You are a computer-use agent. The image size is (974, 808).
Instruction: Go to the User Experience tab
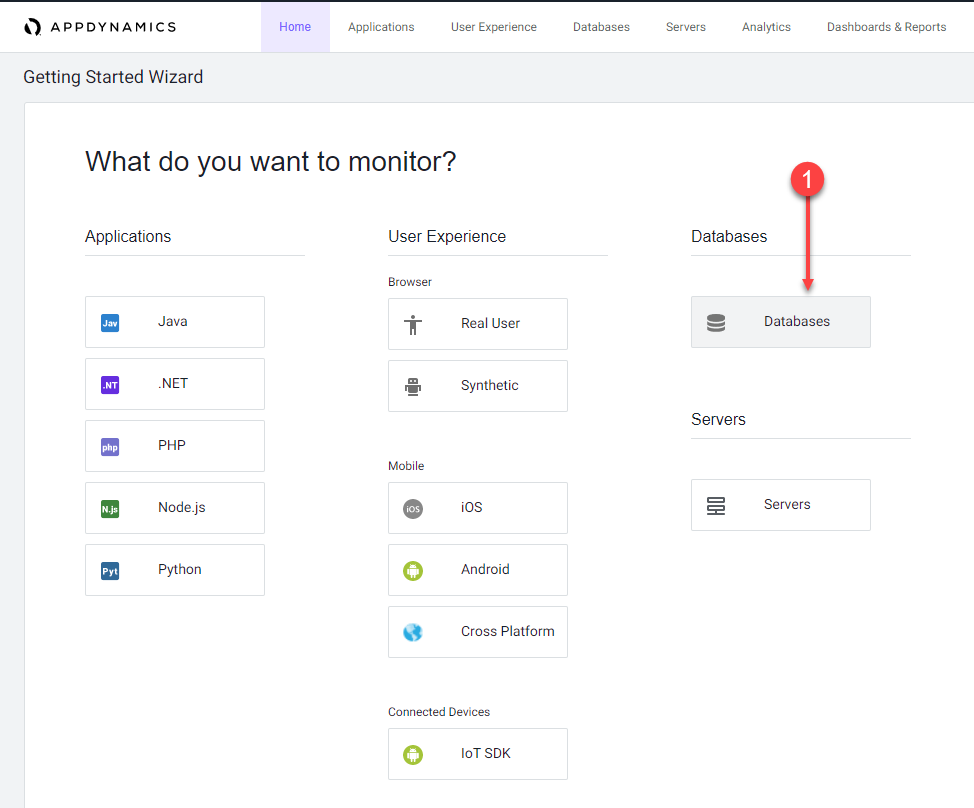(x=494, y=27)
